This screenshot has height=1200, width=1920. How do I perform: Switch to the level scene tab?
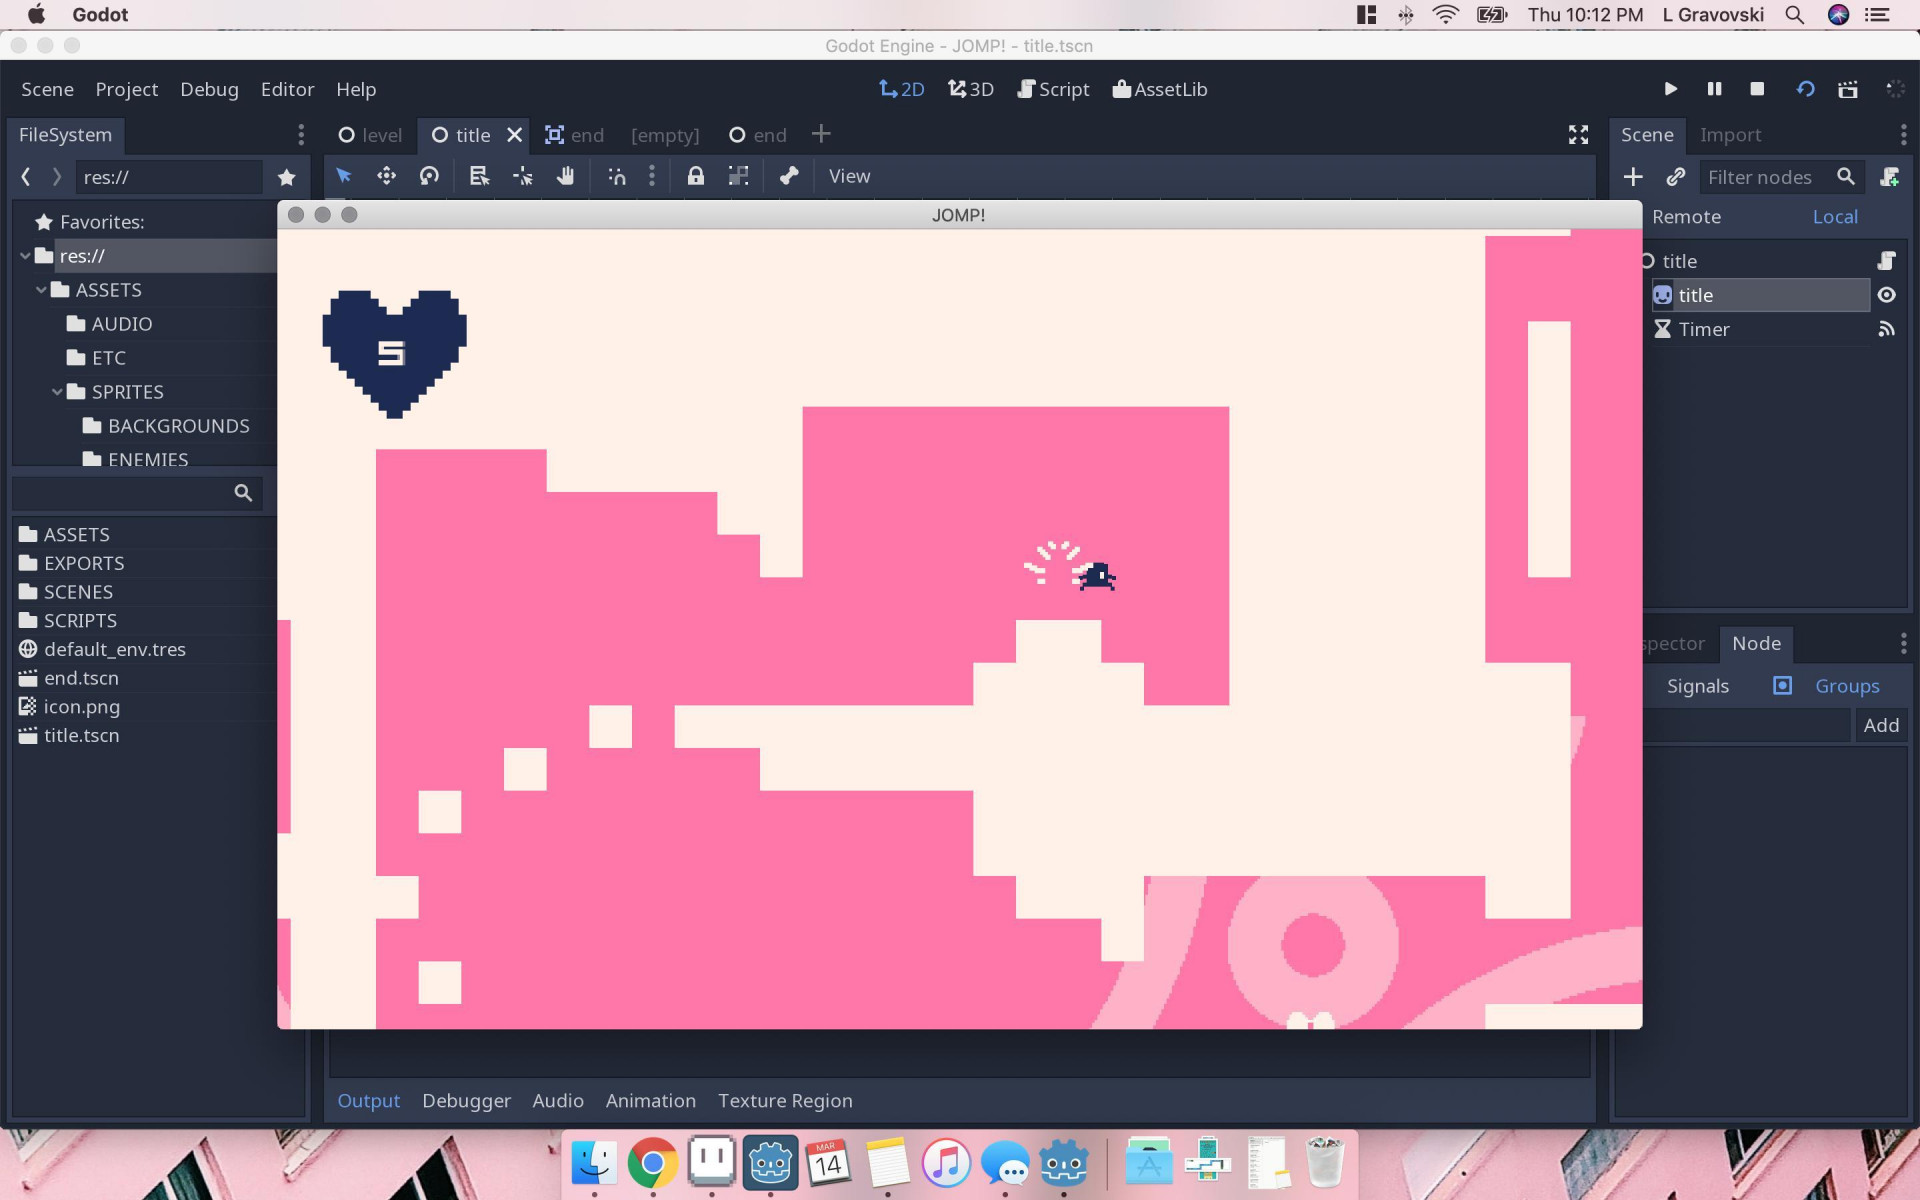coord(370,135)
